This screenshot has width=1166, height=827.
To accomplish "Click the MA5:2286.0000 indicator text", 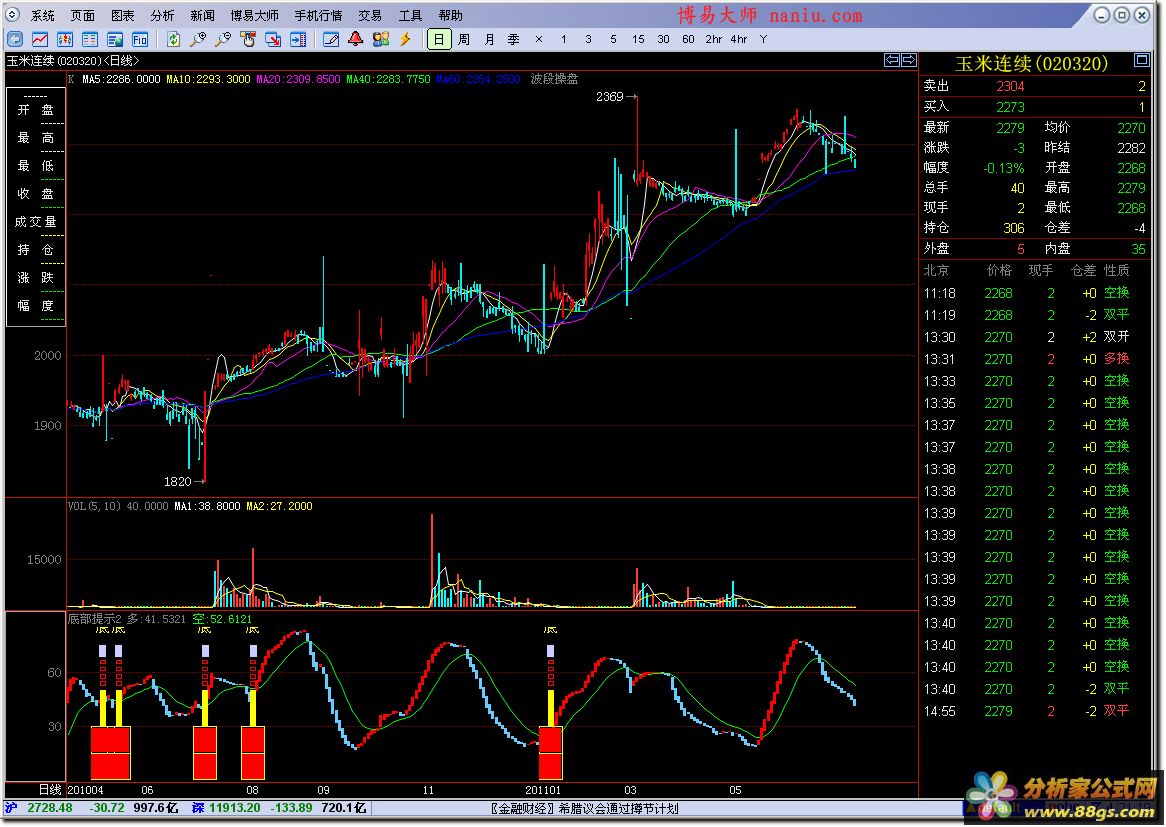I will pyautogui.click(x=121, y=79).
